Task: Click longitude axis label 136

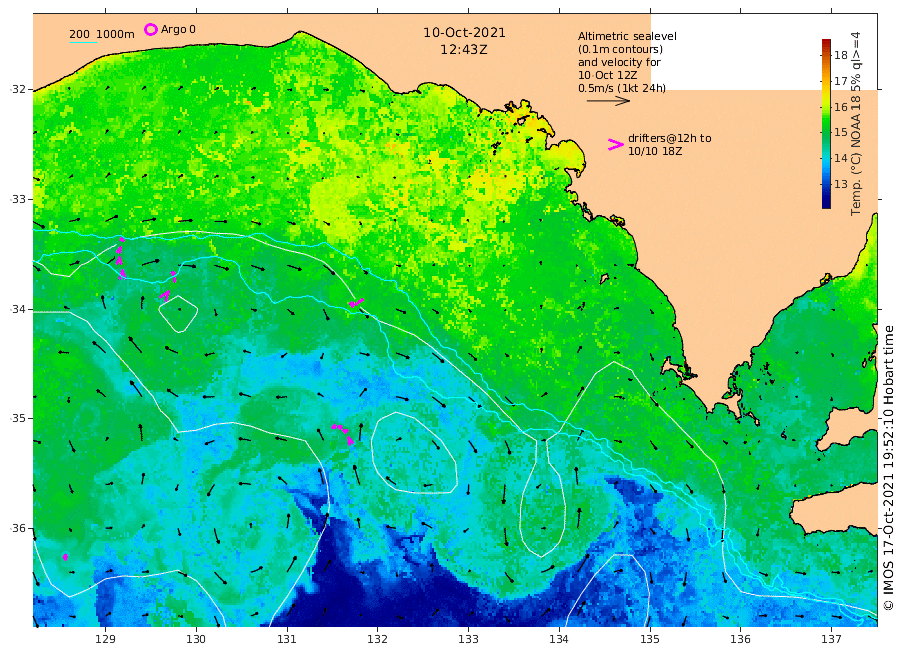Action: coord(740,639)
